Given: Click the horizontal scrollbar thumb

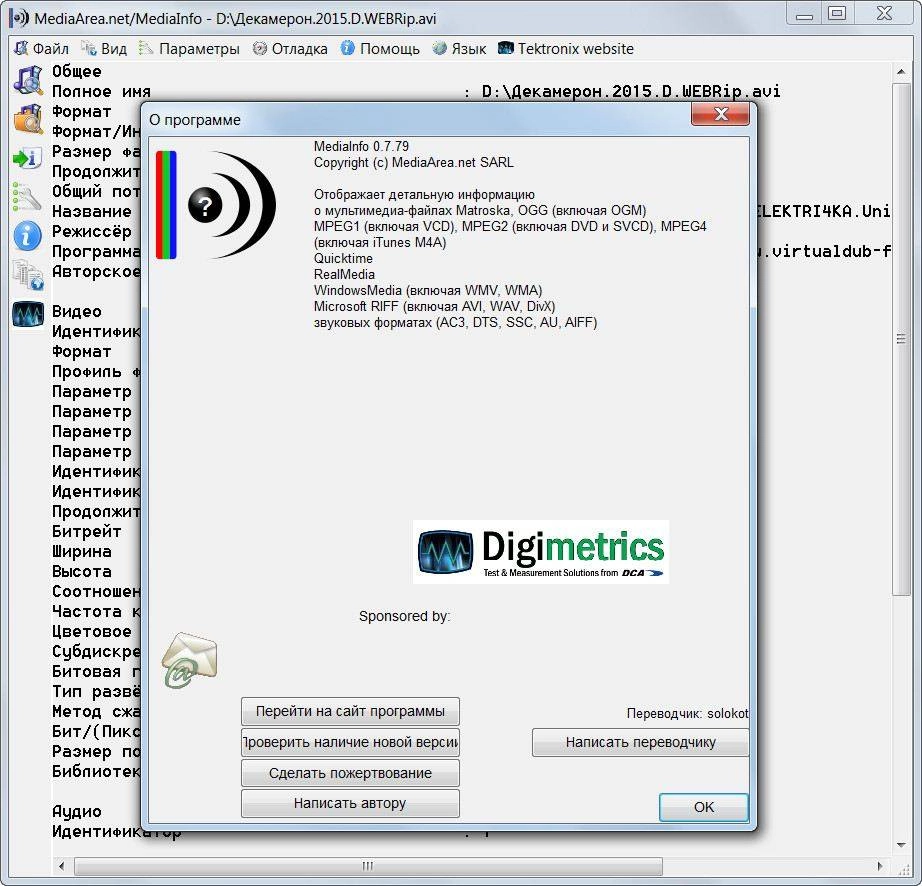Looking at the screenshot, I should click(x=368, y=866).
